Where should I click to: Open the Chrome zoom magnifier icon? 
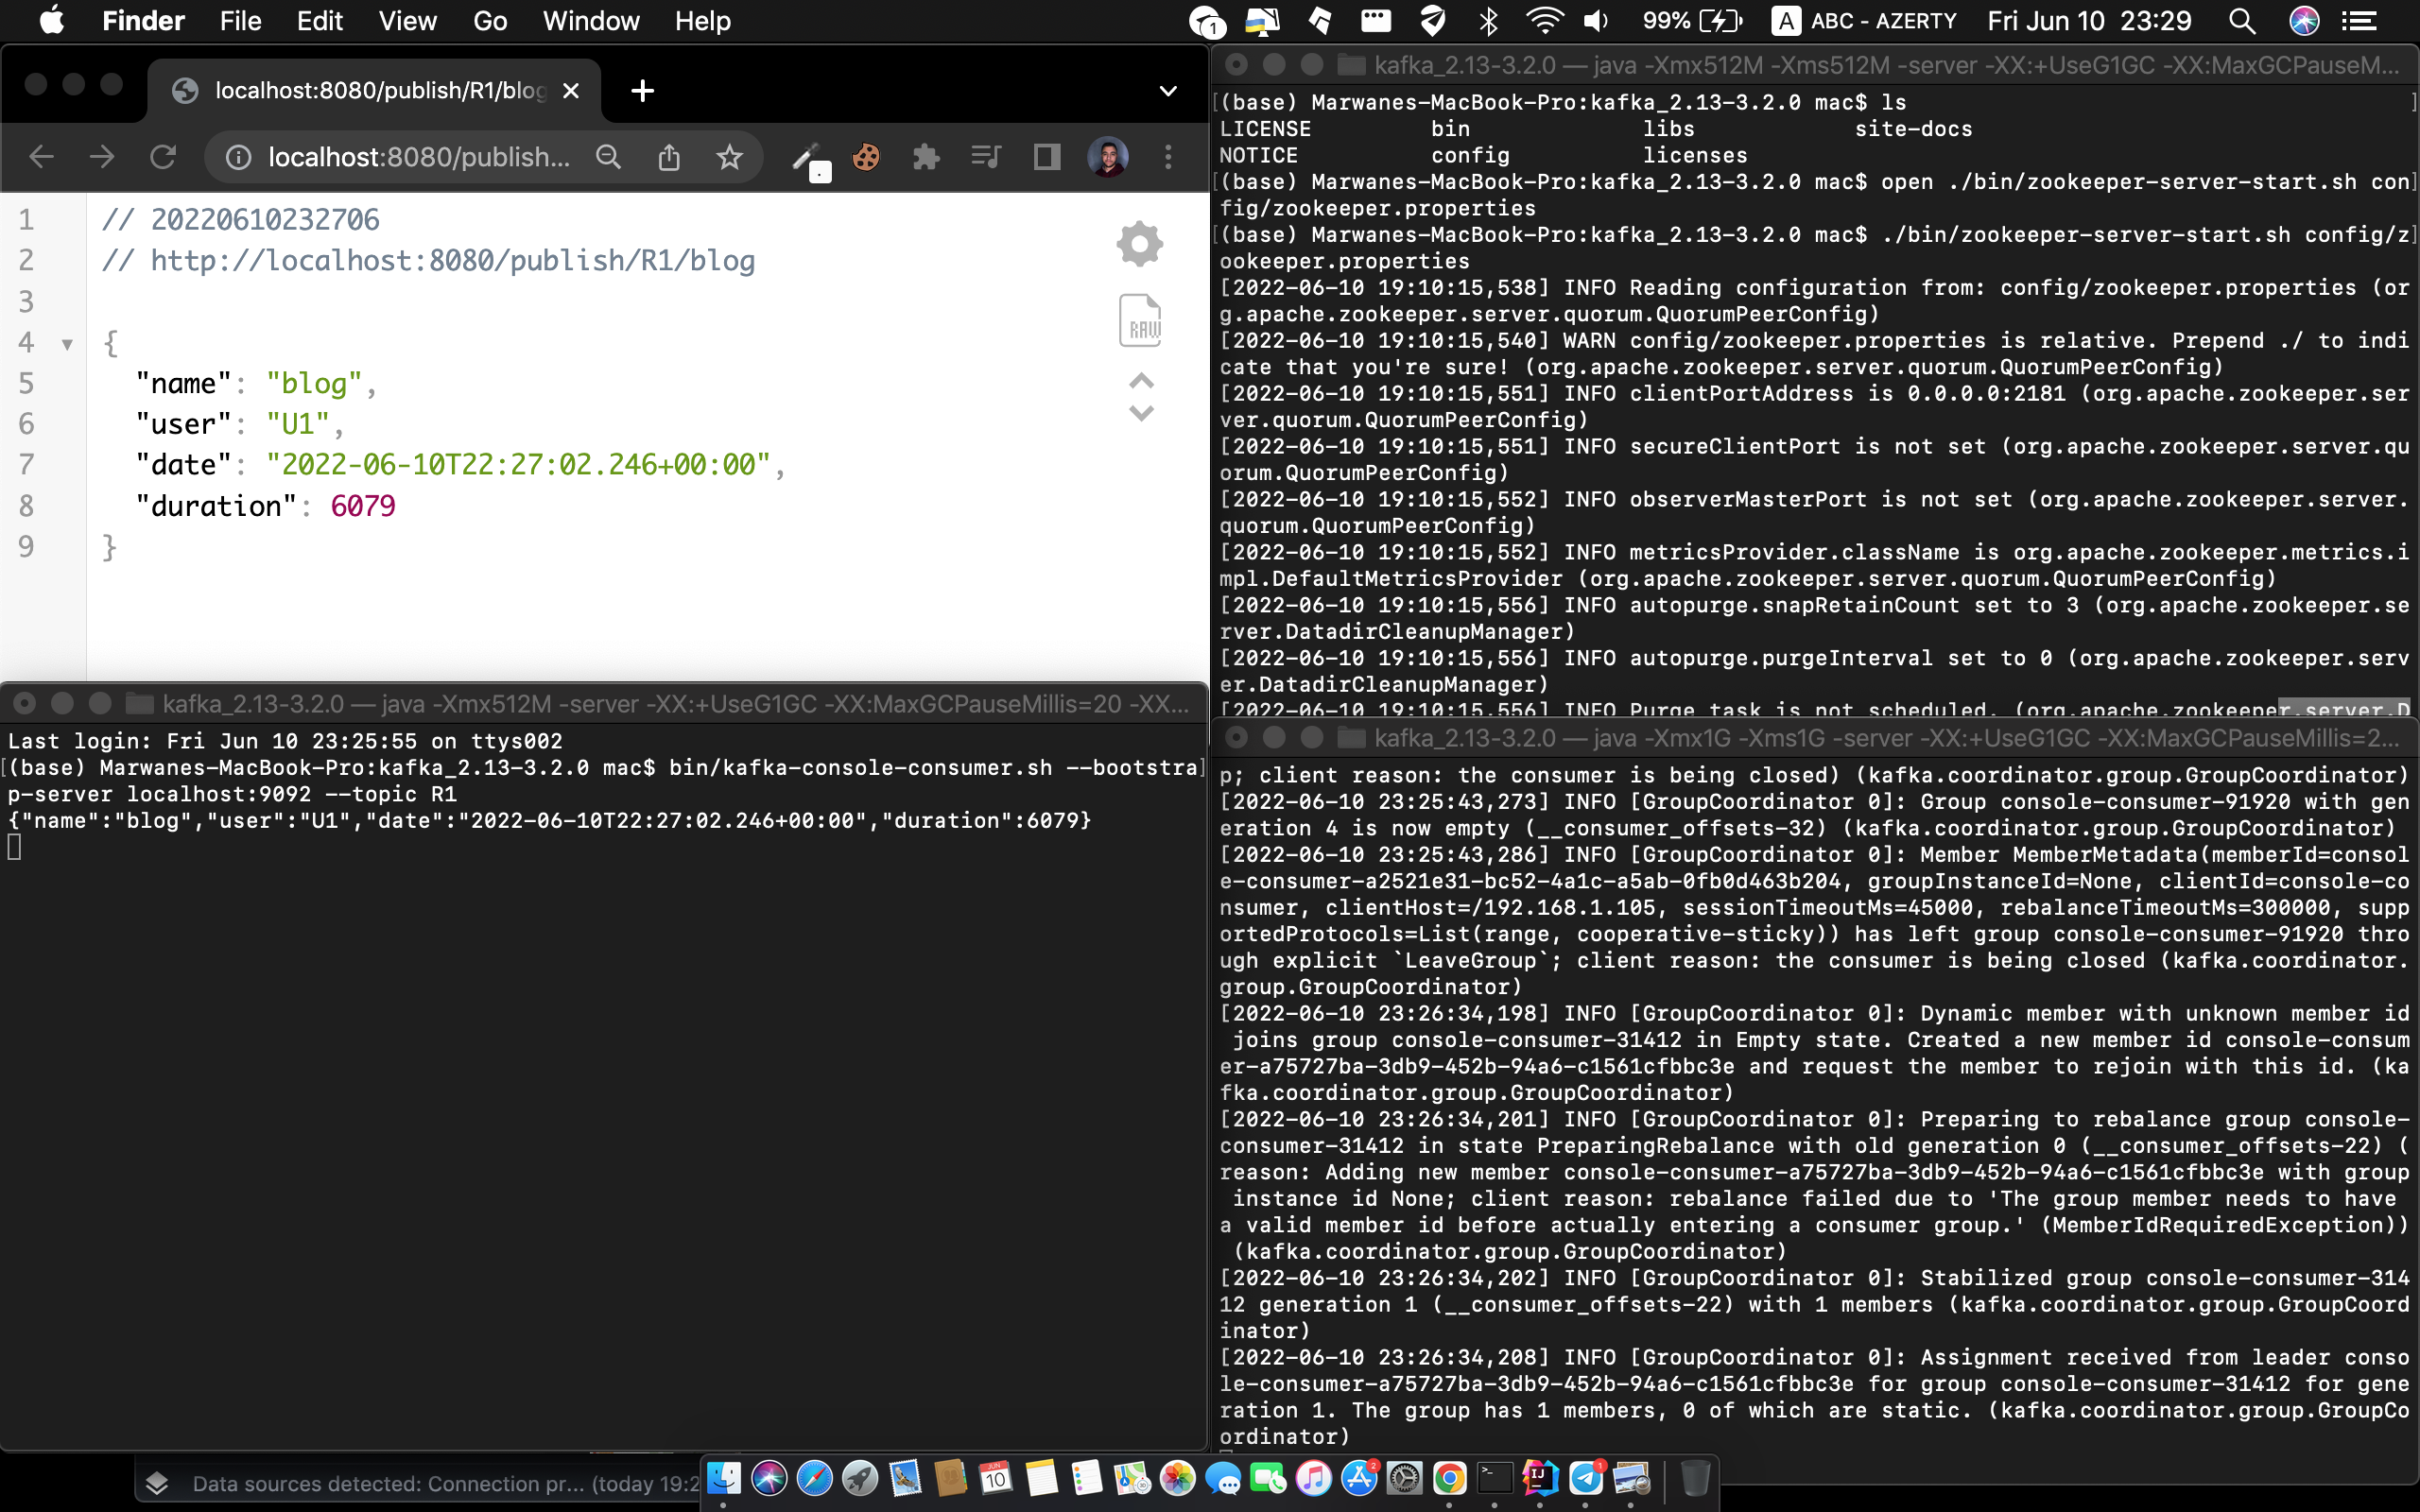click(608, 157)
